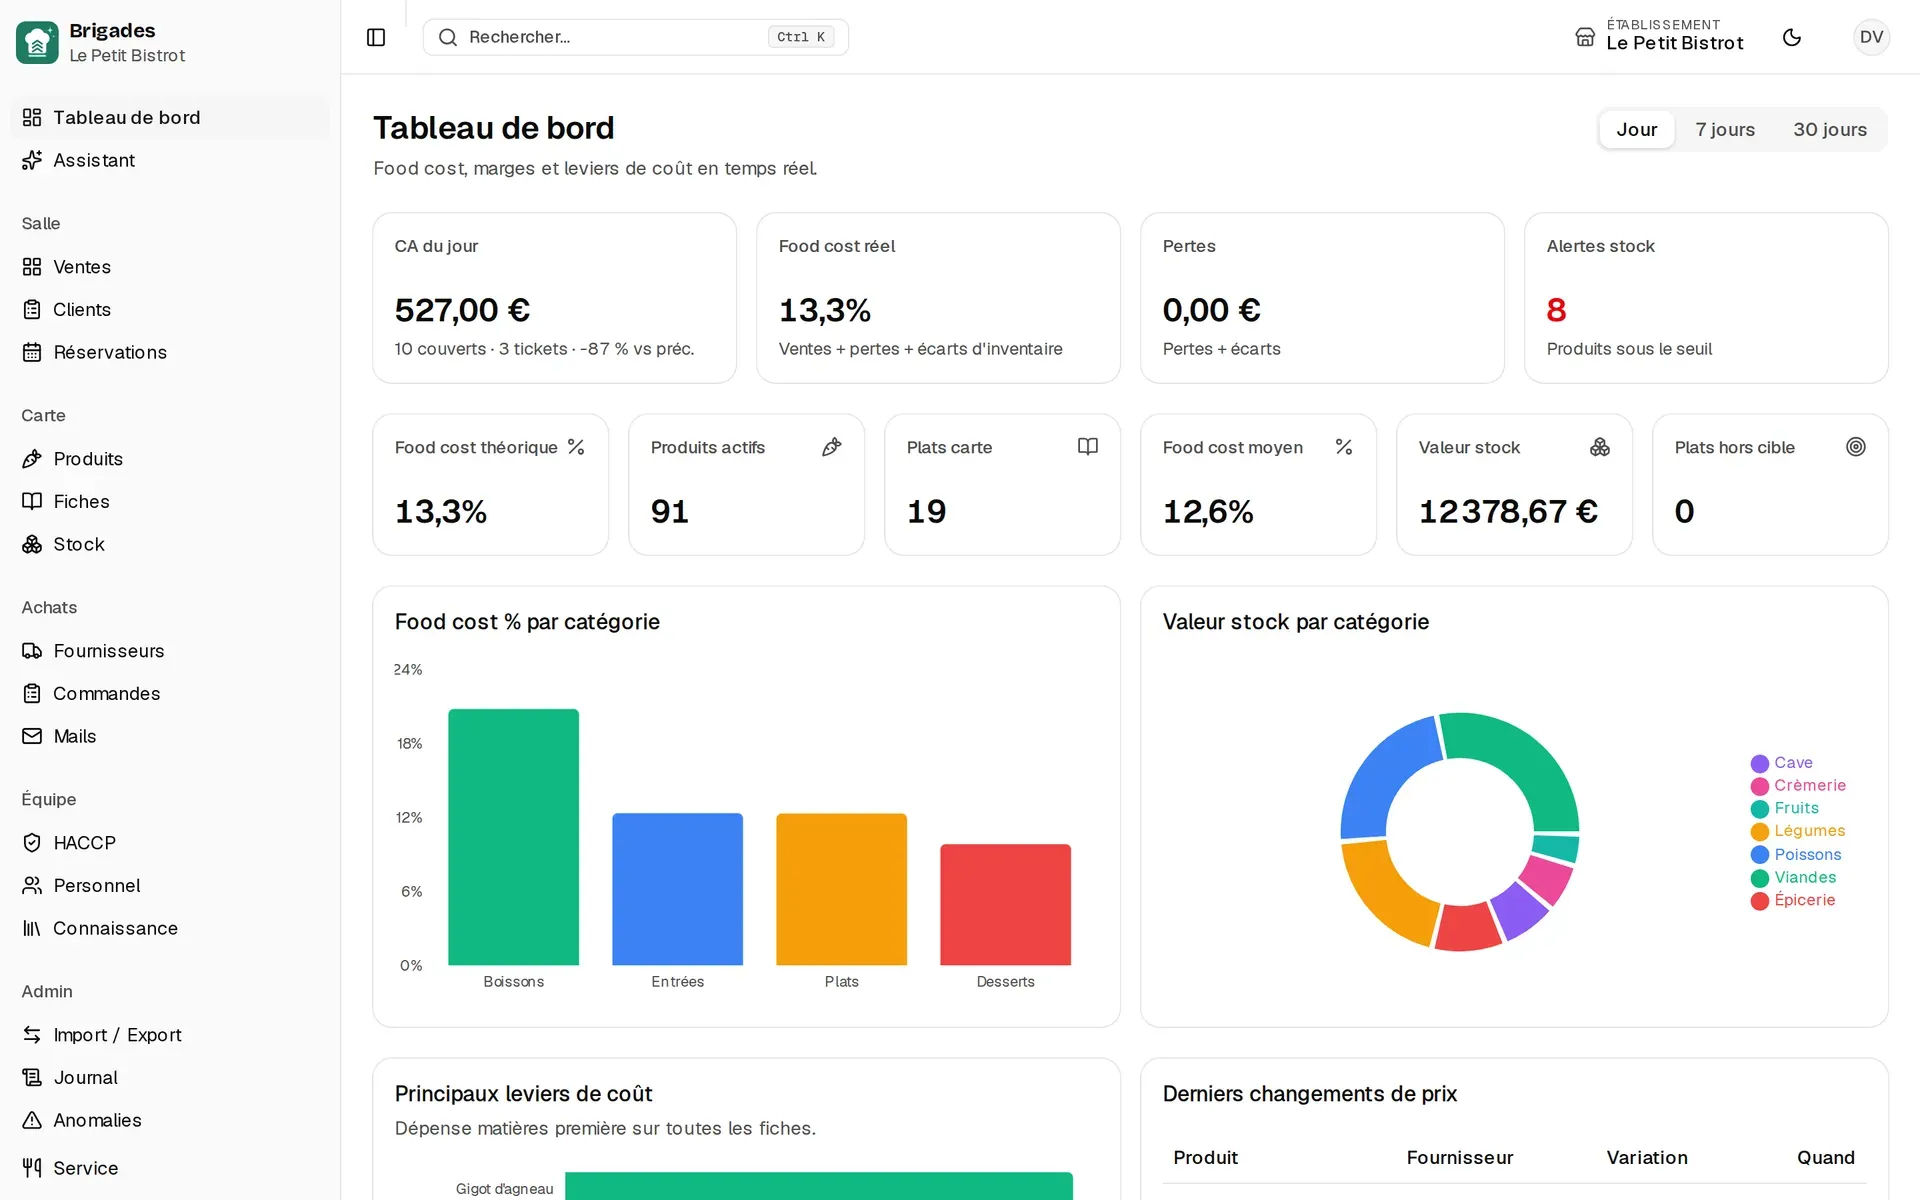Toggle the sidebar panel icon

click(376, 37)
